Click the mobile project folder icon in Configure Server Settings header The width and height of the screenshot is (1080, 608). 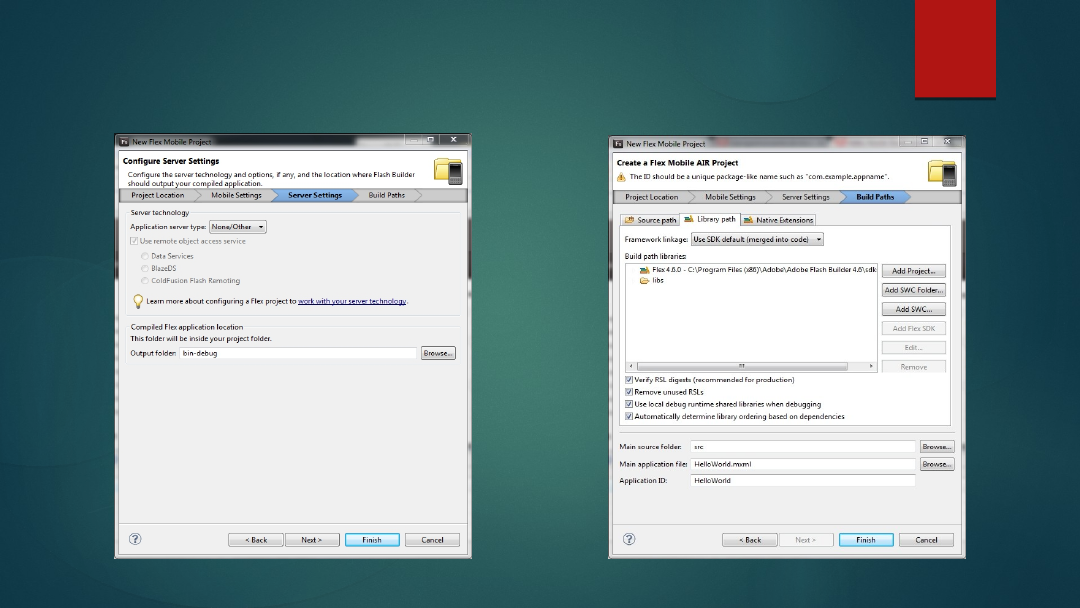coord(448,170)
